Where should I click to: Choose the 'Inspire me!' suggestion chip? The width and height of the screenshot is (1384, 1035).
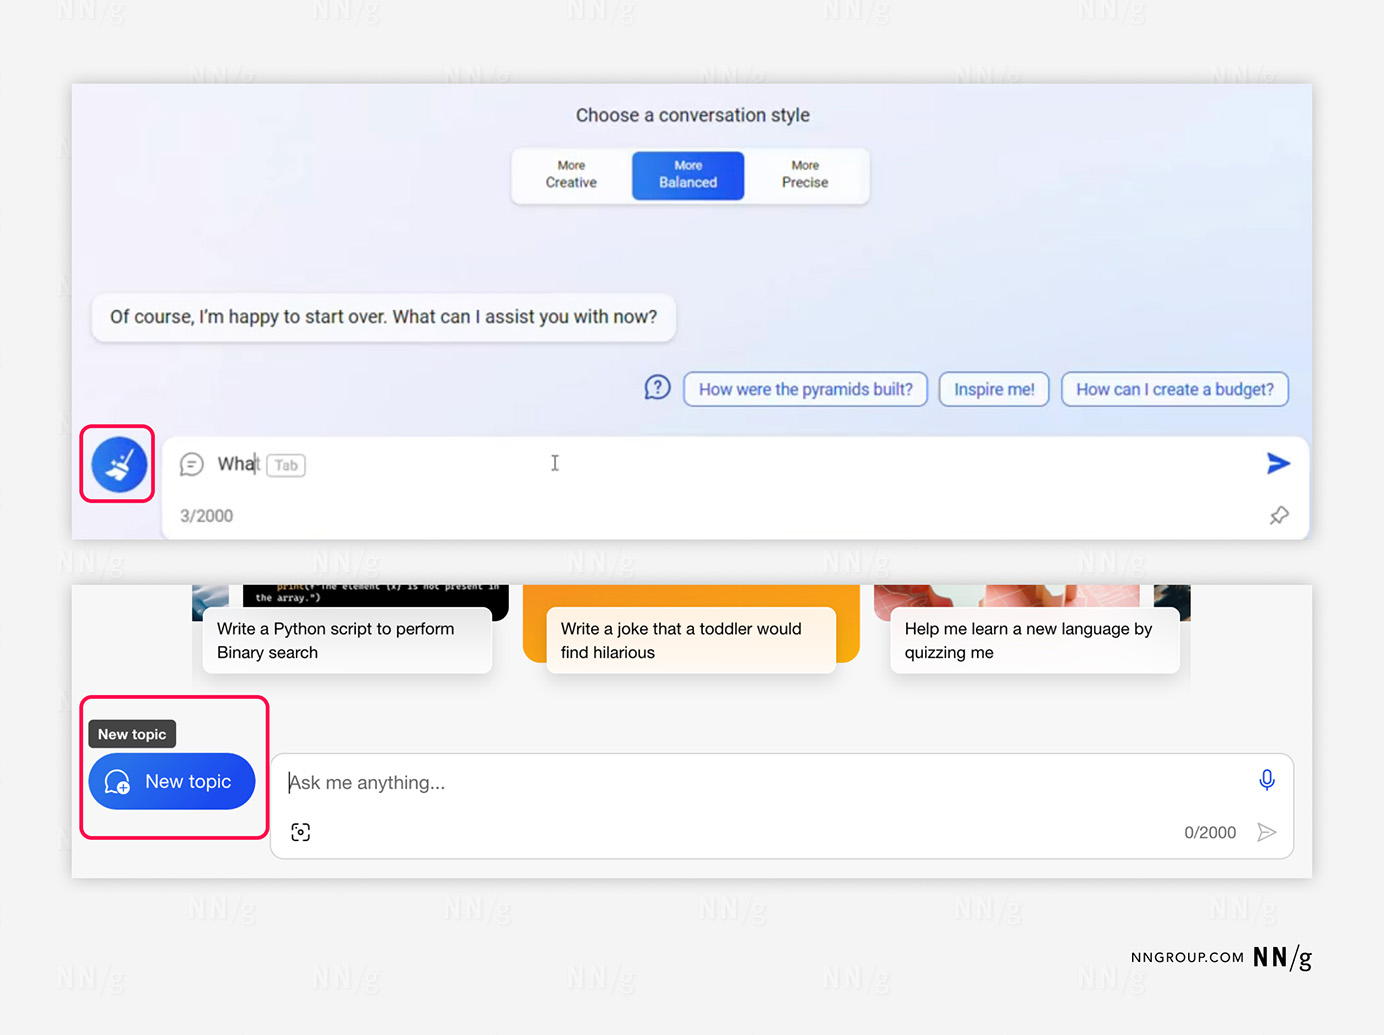click(994, 389)
